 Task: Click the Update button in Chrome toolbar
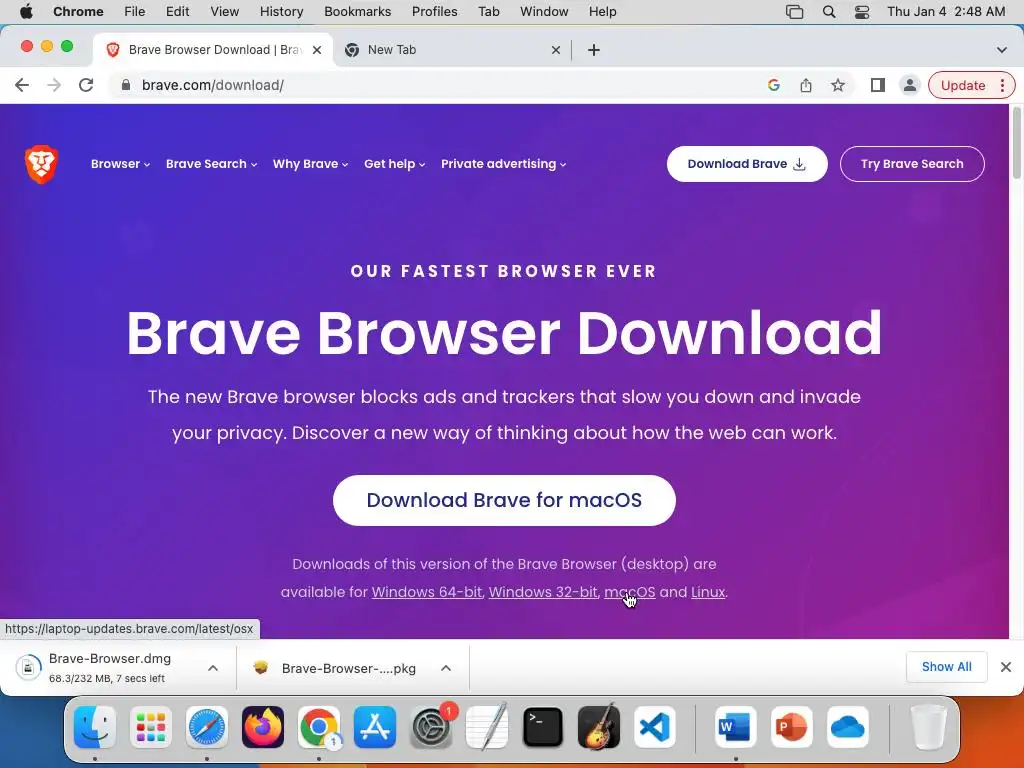[x=963, y=85]
